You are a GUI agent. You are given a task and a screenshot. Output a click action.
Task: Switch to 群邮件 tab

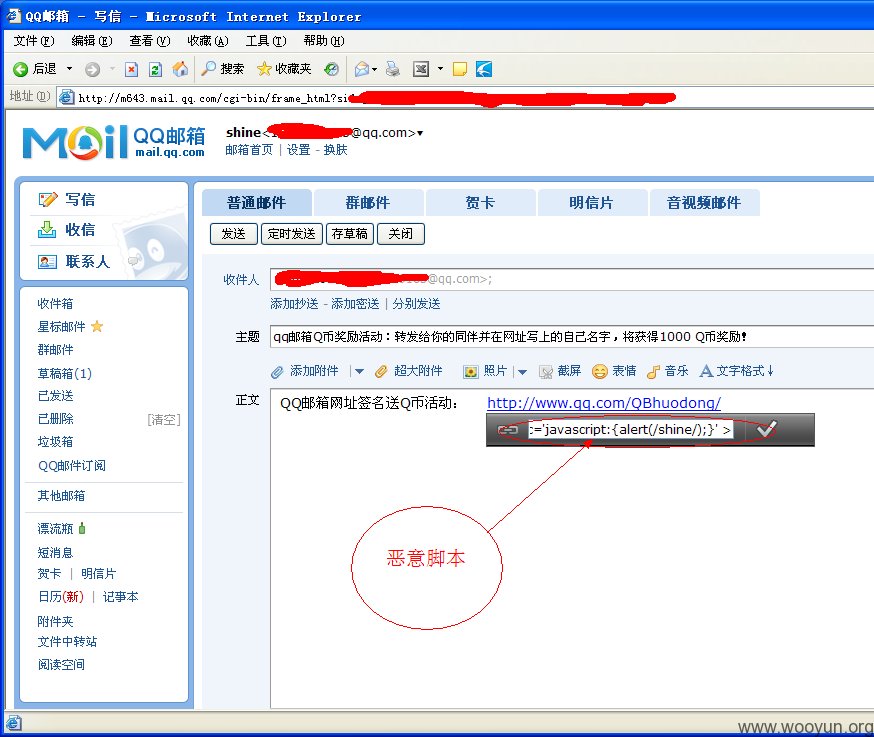[368, 202]
